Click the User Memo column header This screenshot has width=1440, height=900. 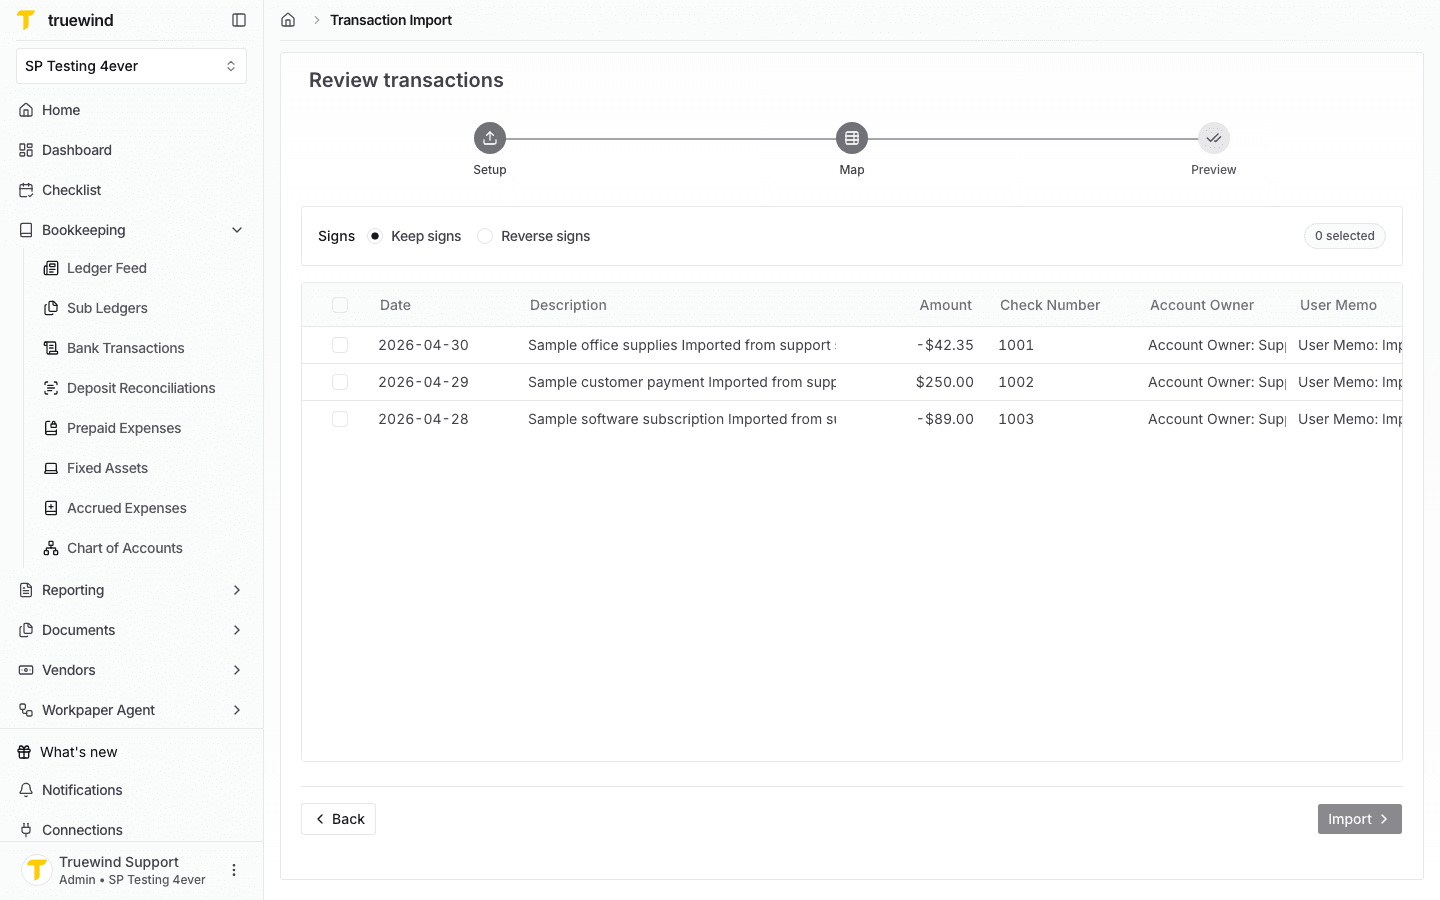pos(1338,305)
